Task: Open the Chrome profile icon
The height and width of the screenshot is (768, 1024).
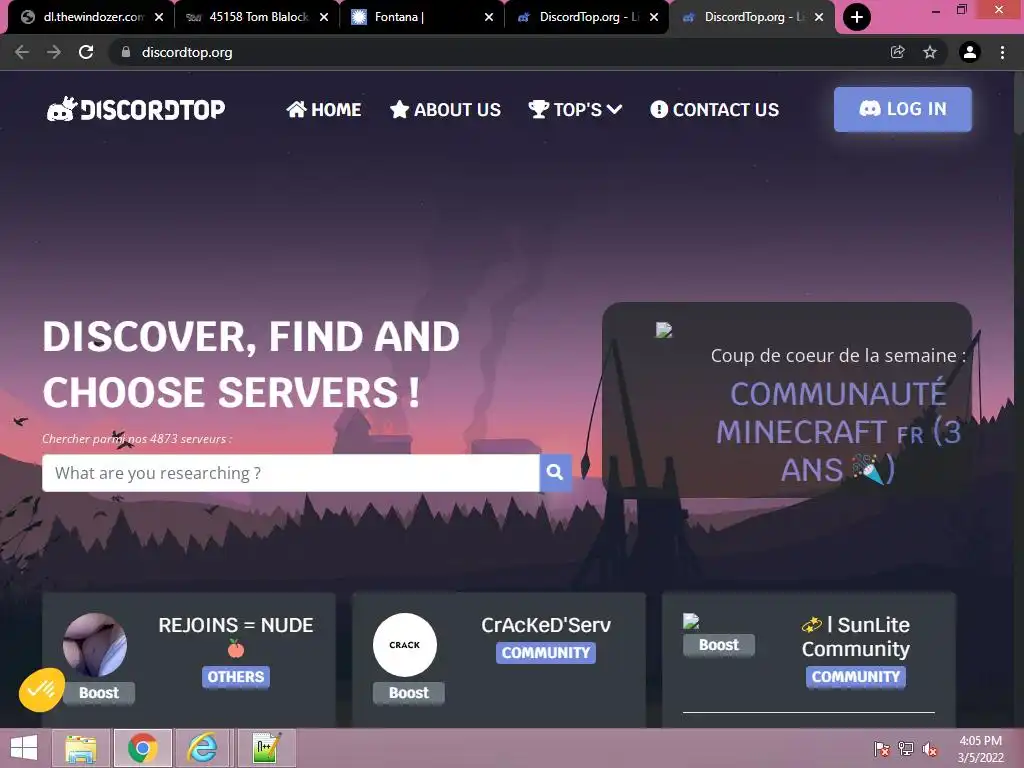Action: 970,52
